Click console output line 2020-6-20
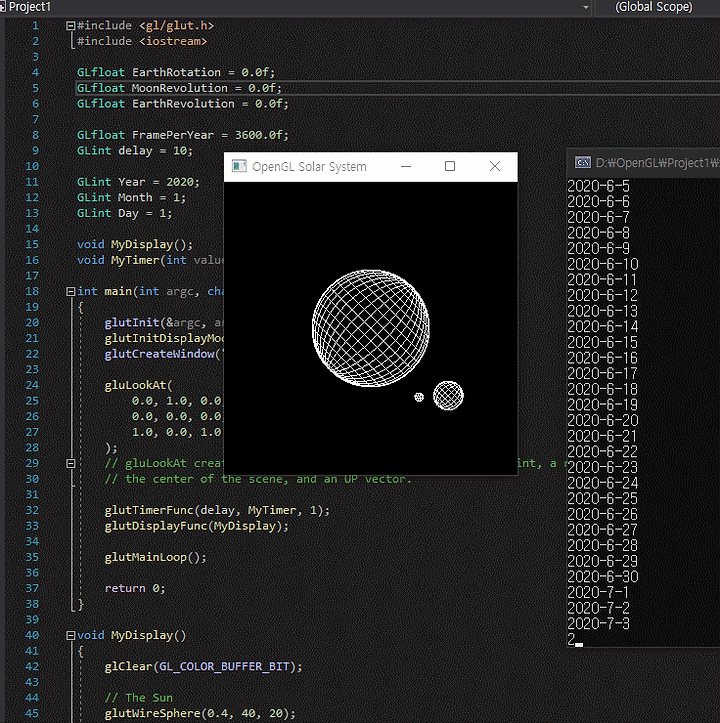Screen dimensions: 720x723 603,421
